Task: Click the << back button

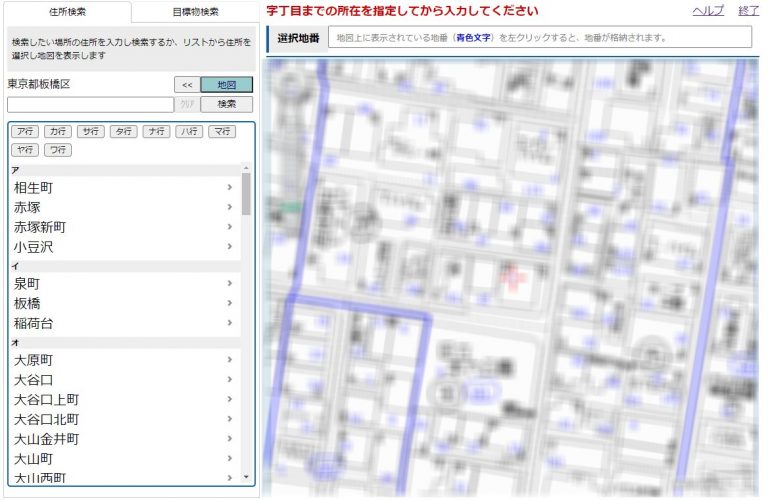Action: pyautogui.click(x=187, y=85)
